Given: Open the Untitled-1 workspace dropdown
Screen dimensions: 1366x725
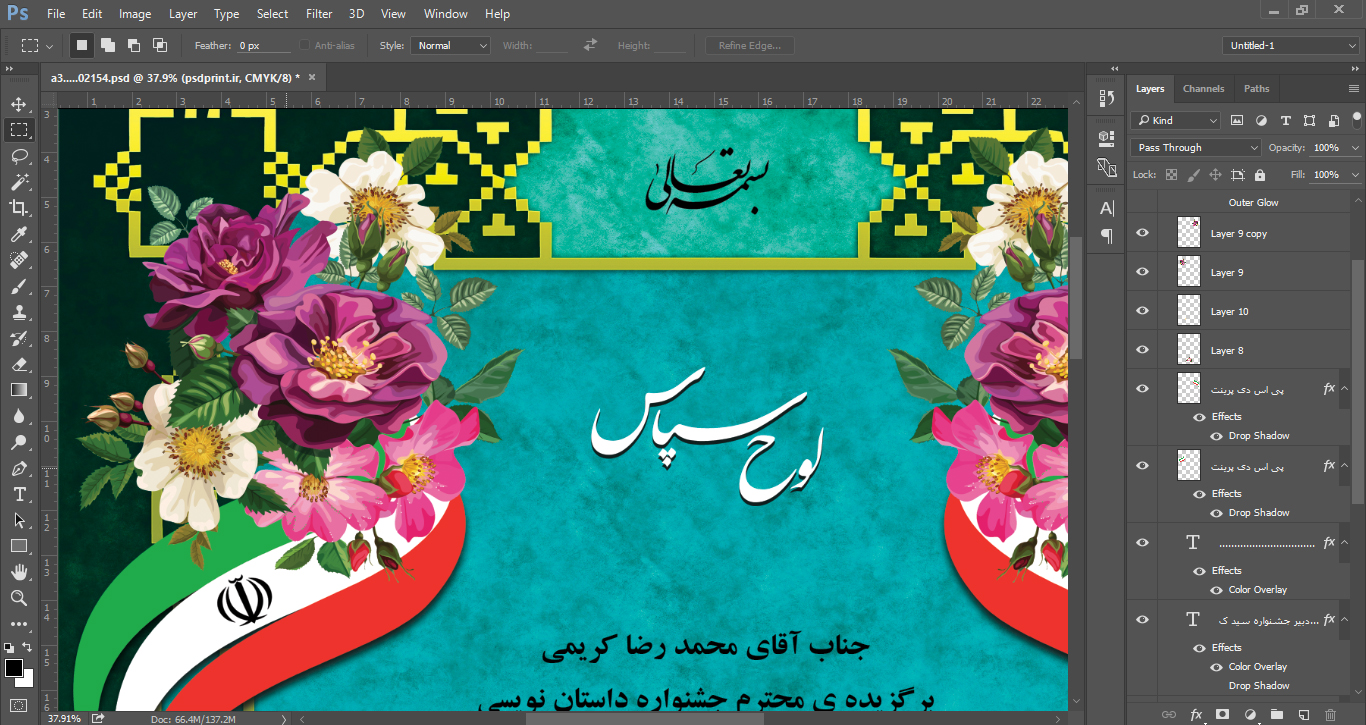Looking at the screenshot, I should (1291, 45).
